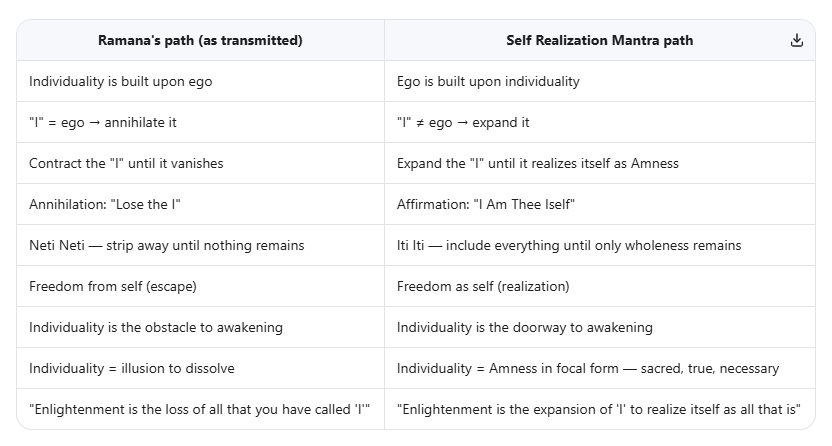Select "Freedom as self (realization)" cell

483,286
